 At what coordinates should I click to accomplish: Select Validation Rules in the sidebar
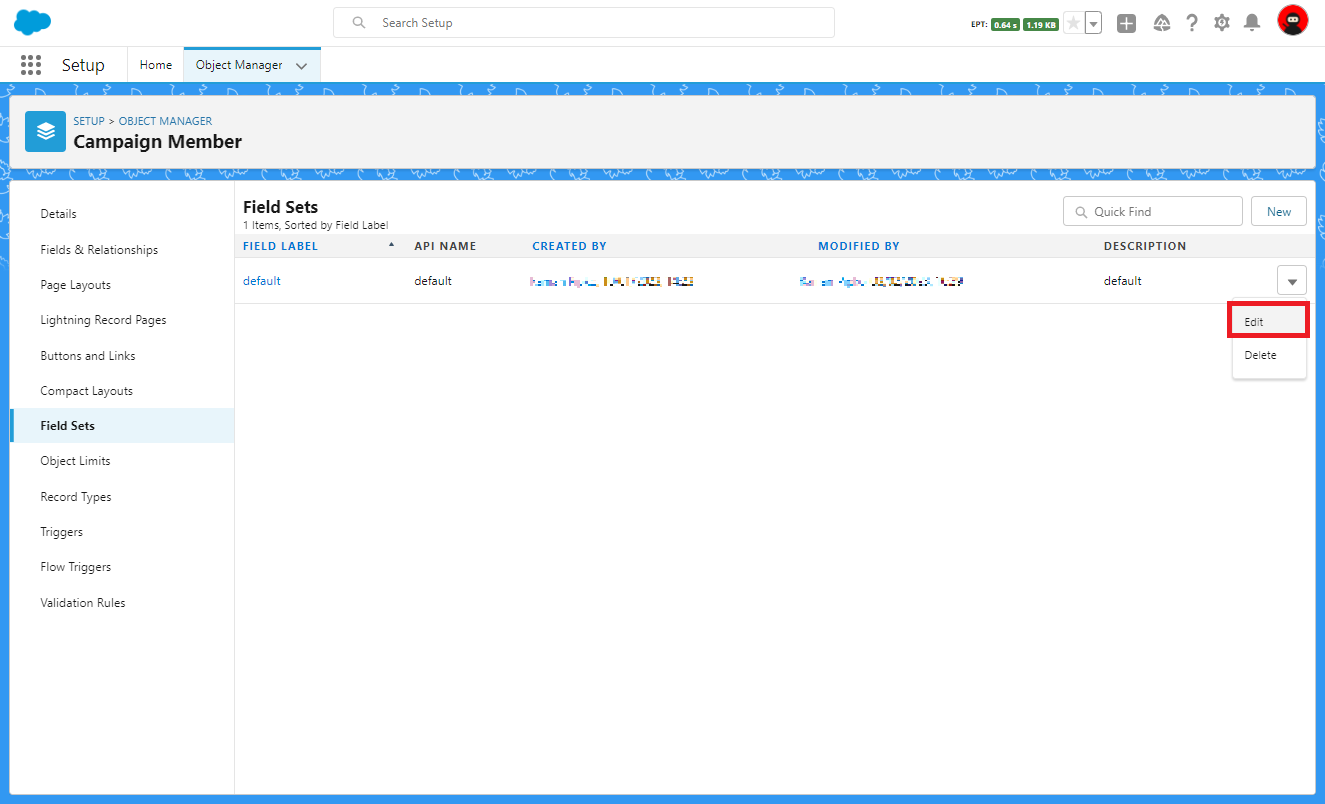(x=82, y=602)
